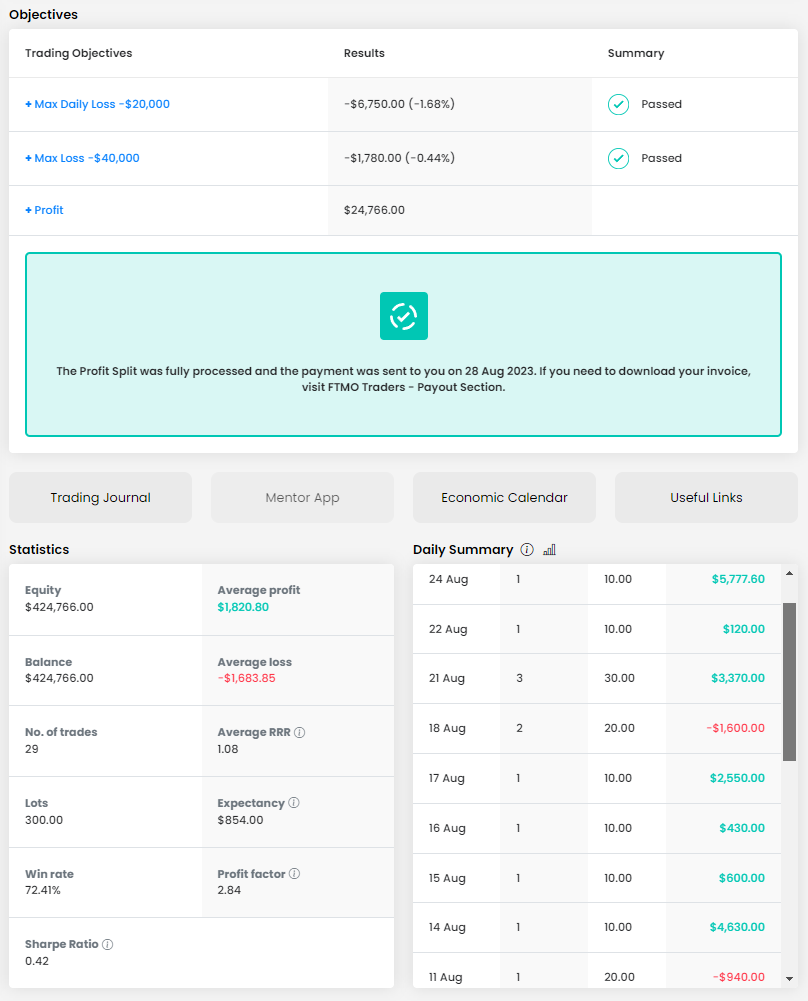This screenshot has width=808, height=1001.
Task: Select the 24 Aug daily summary row
Action: coord(597,583)
